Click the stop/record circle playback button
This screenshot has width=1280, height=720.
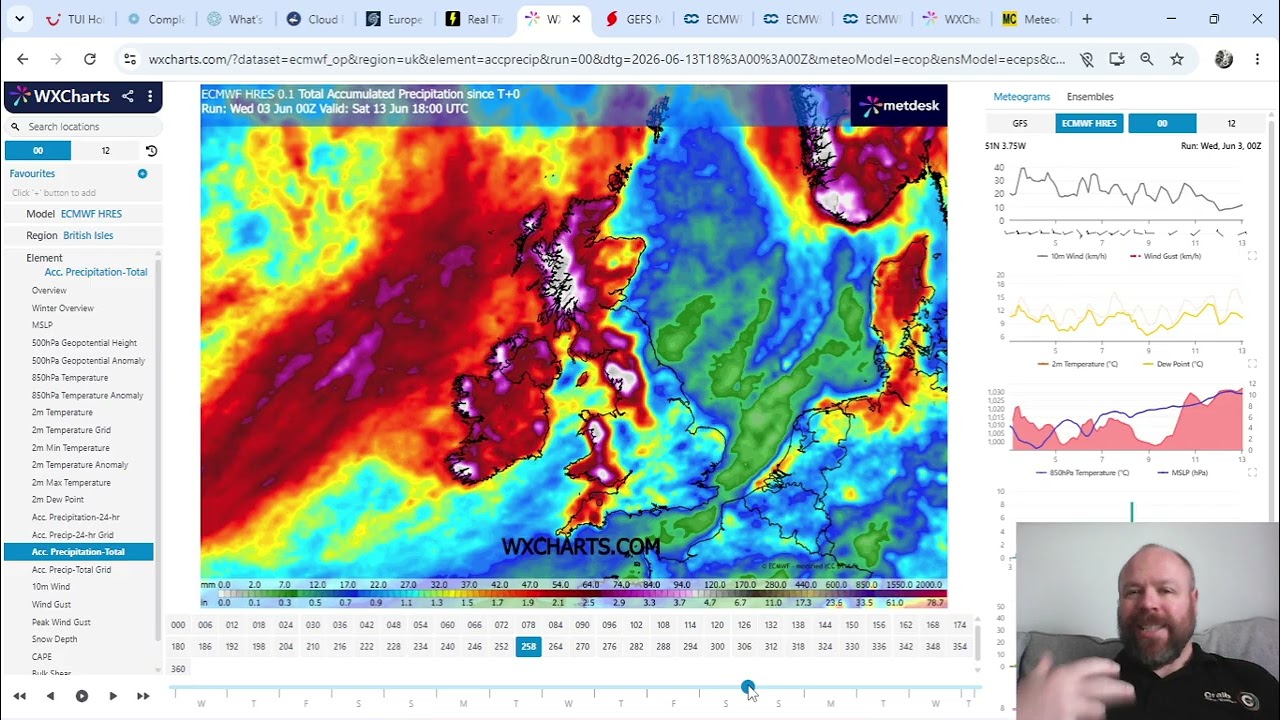coord(82,696)
